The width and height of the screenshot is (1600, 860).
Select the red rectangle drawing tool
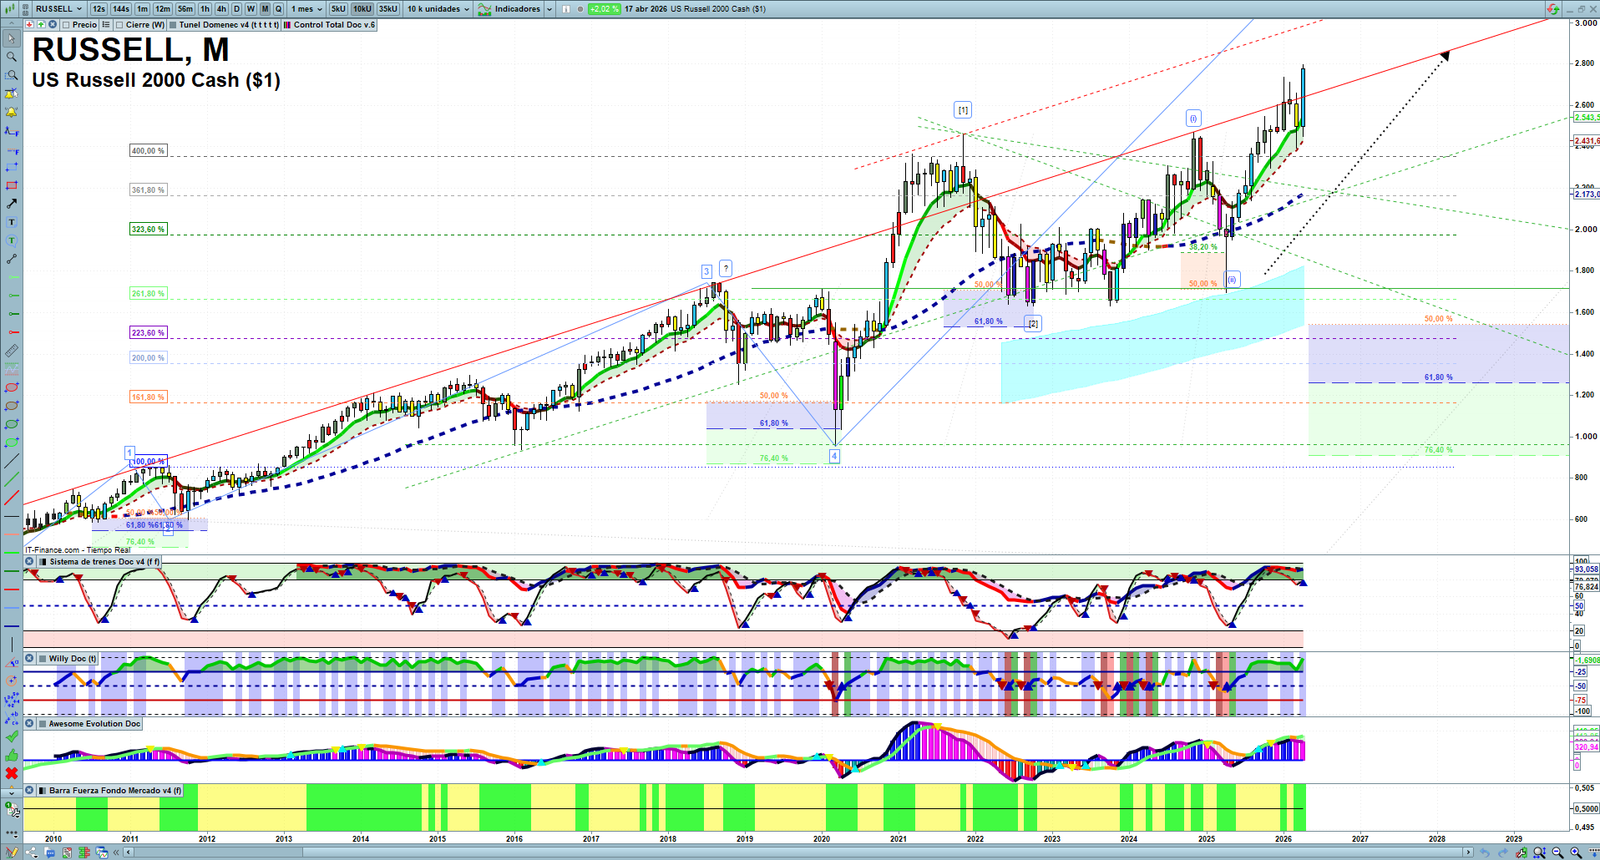click(x=11, y=186)
